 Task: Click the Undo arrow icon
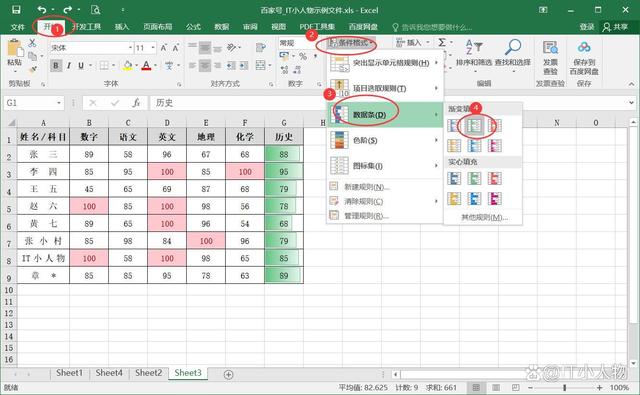[42, 9]
